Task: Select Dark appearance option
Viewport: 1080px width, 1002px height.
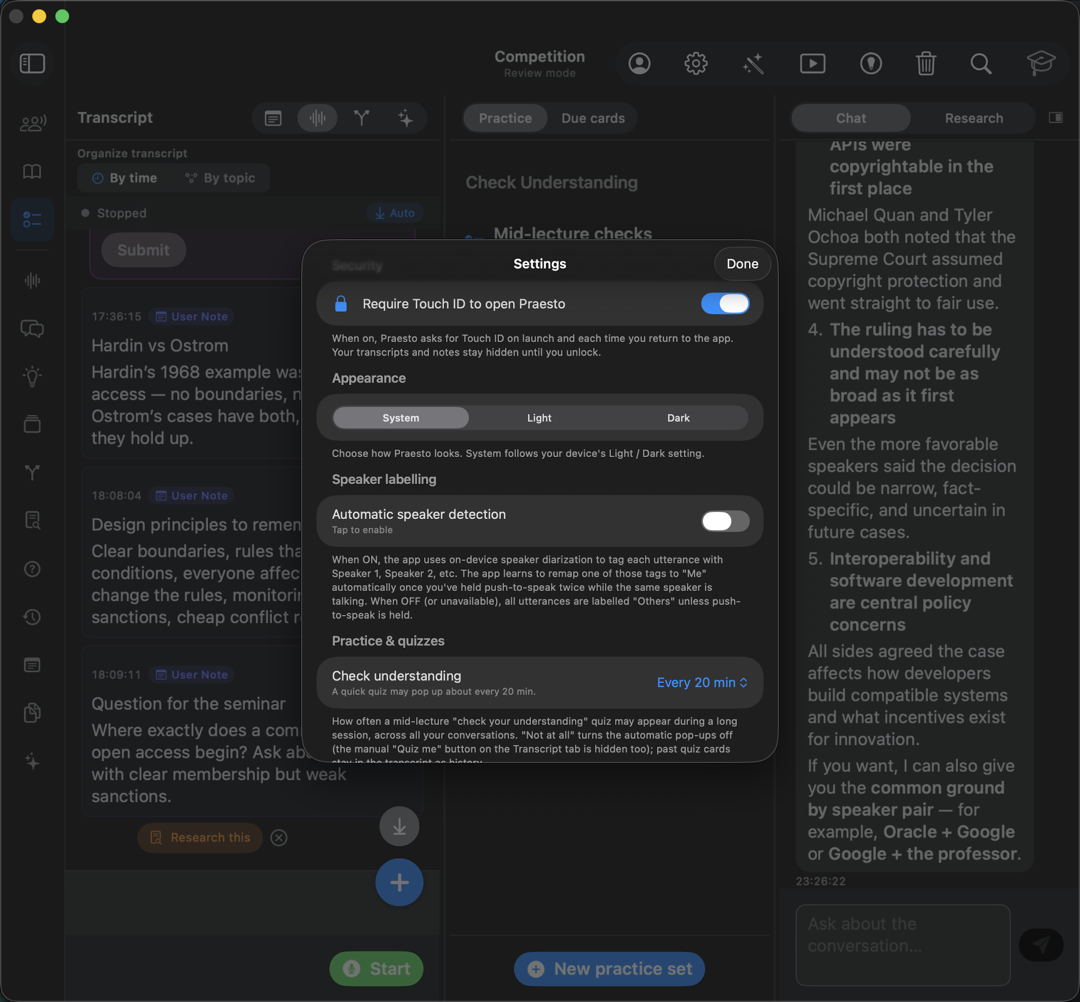Action: [678, 418]
